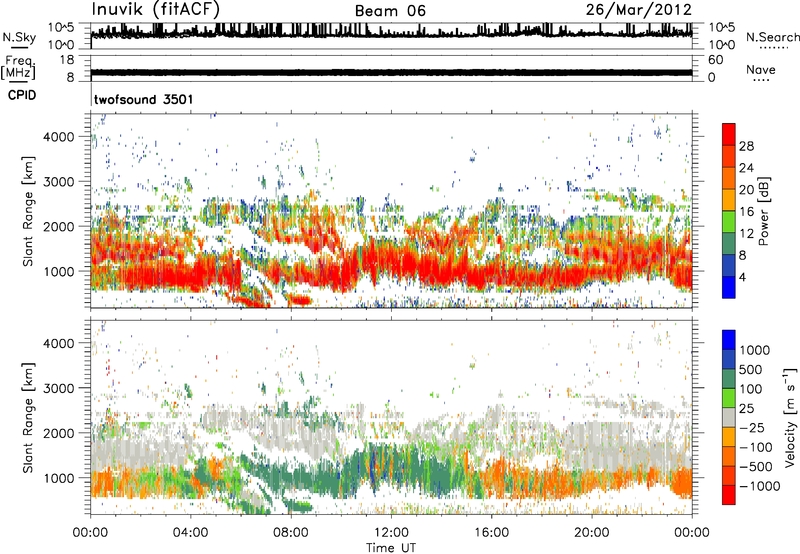800x554 pixels.
Task: Click the '-25' Velocity scale label
Action: [x=751, y=428]
